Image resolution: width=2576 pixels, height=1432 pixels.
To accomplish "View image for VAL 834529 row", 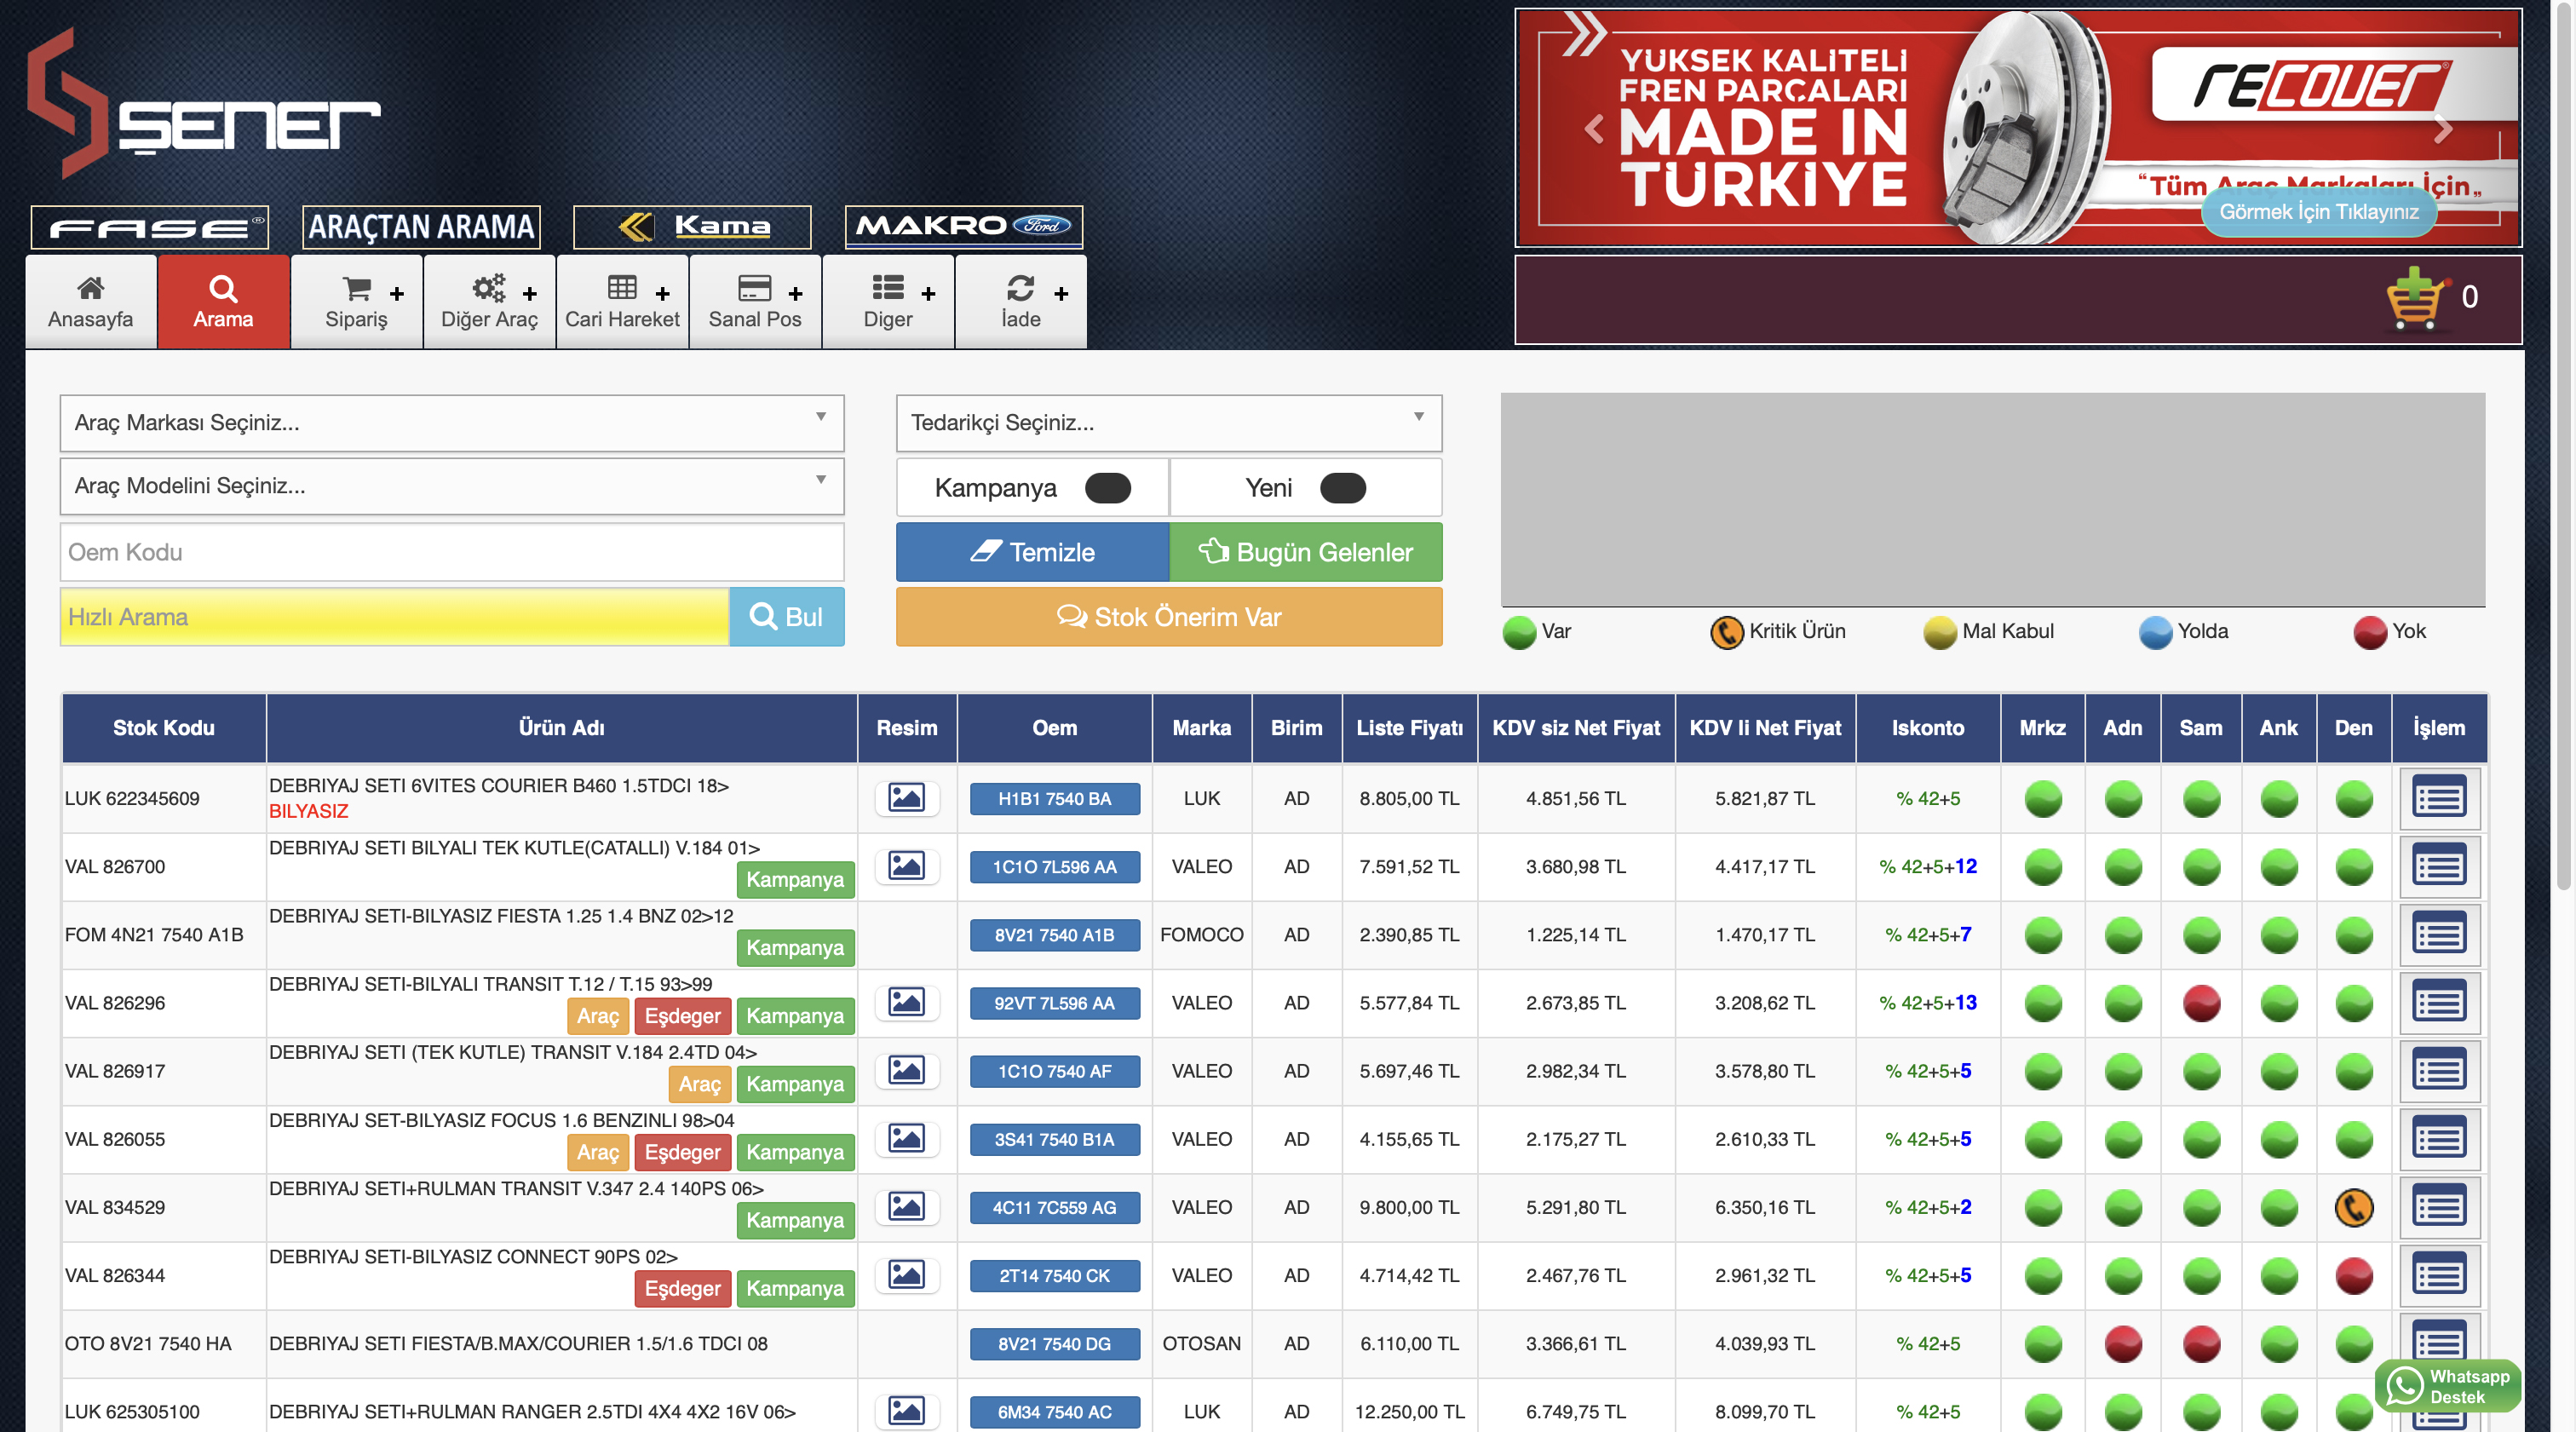I will pyautogui.click(x=906, y=1206).
